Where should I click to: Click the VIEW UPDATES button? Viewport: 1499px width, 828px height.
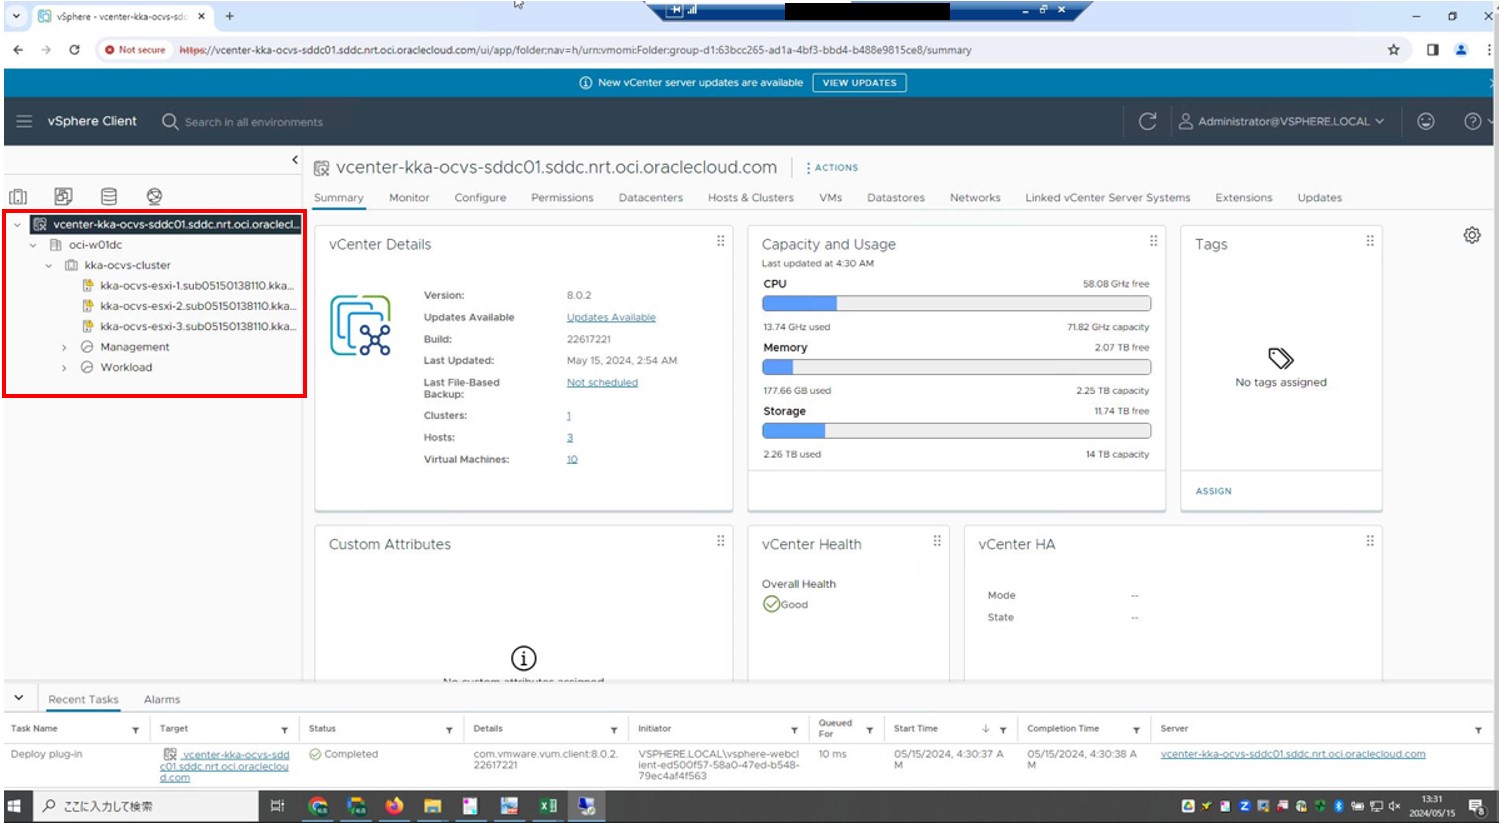(x=859, y=83)
